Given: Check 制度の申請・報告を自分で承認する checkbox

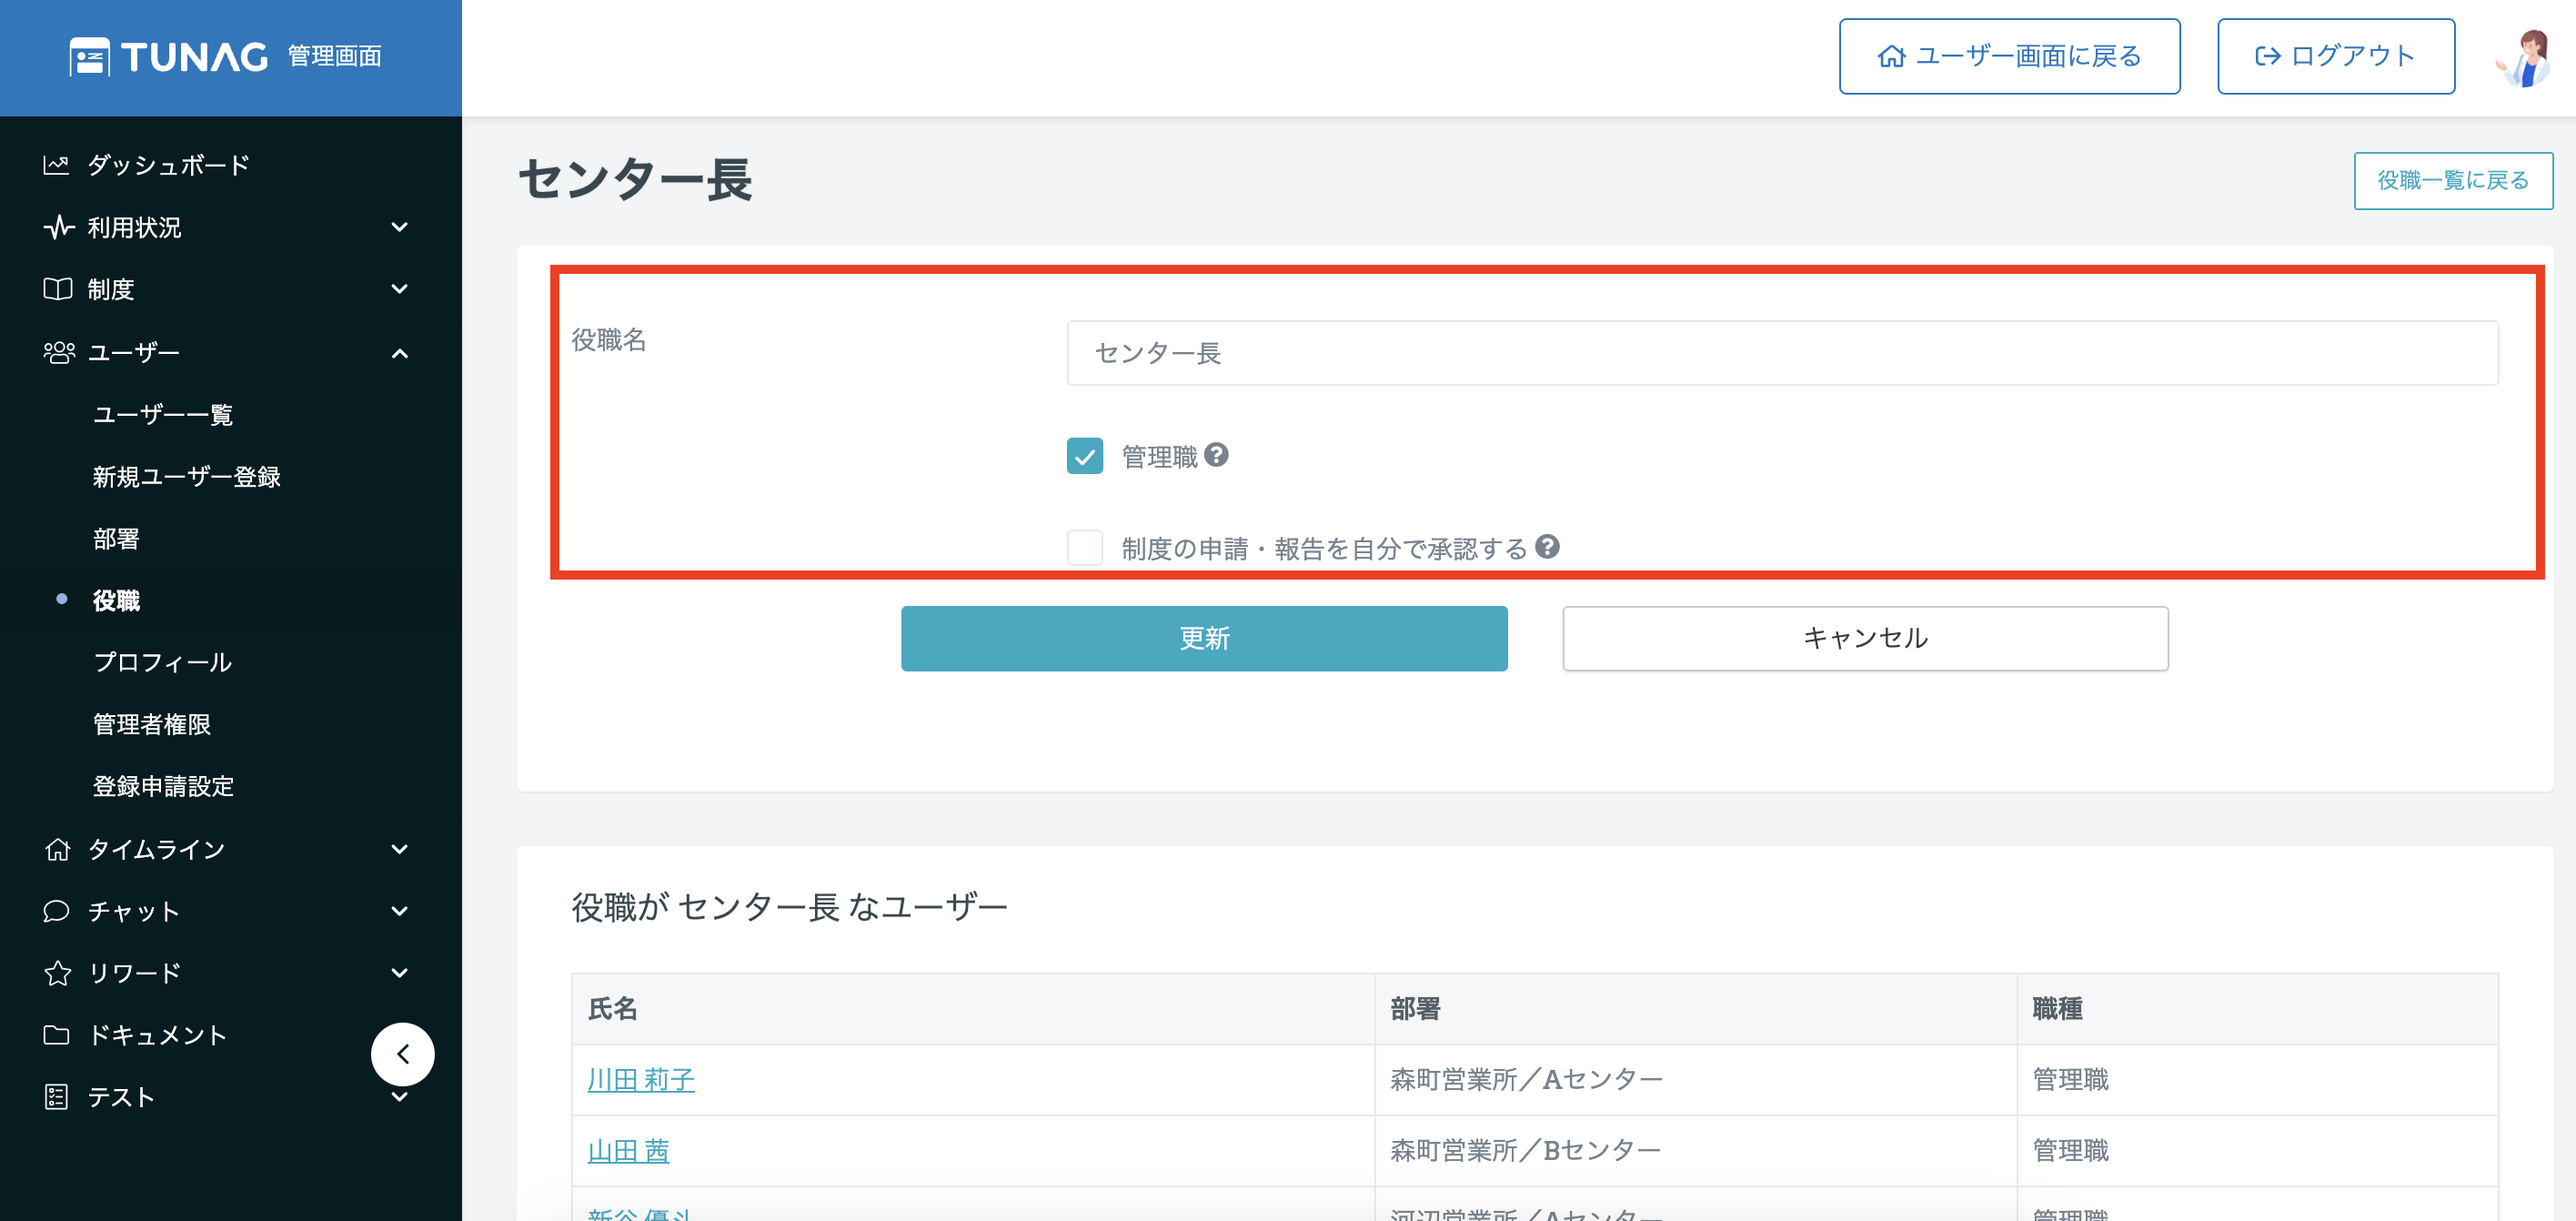Looking at the screenshot, I should pos(1085,548).
